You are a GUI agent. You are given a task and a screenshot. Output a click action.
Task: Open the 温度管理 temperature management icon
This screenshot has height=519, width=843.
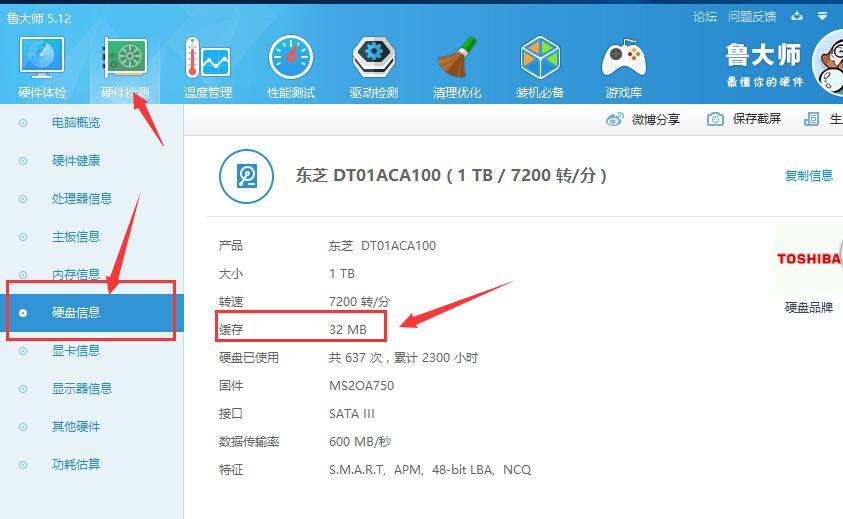(x=208, y=57)
